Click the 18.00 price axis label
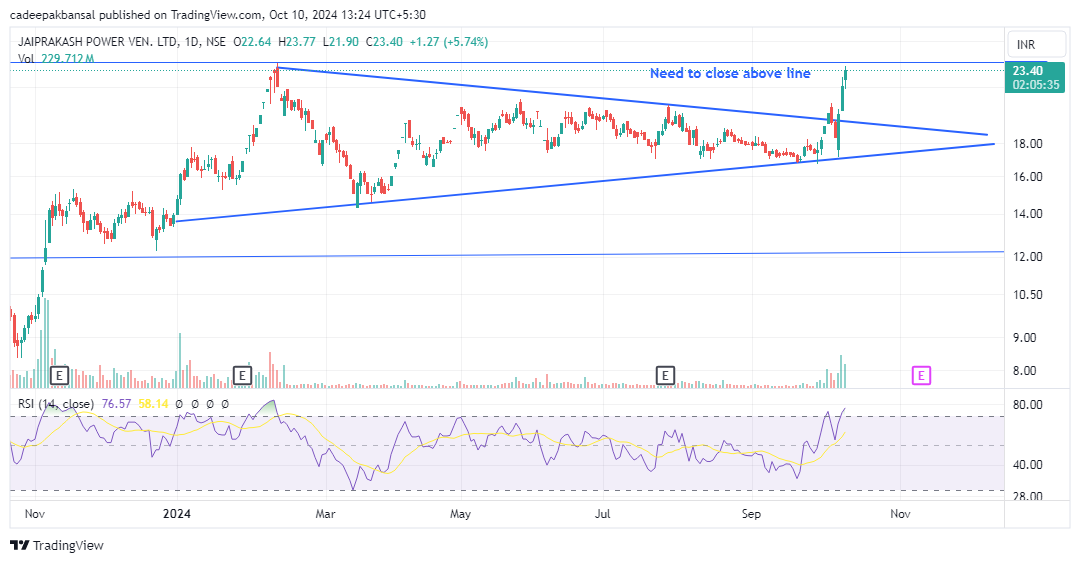This screenshot has height=563, width=1080. [x=1027, y=143]
